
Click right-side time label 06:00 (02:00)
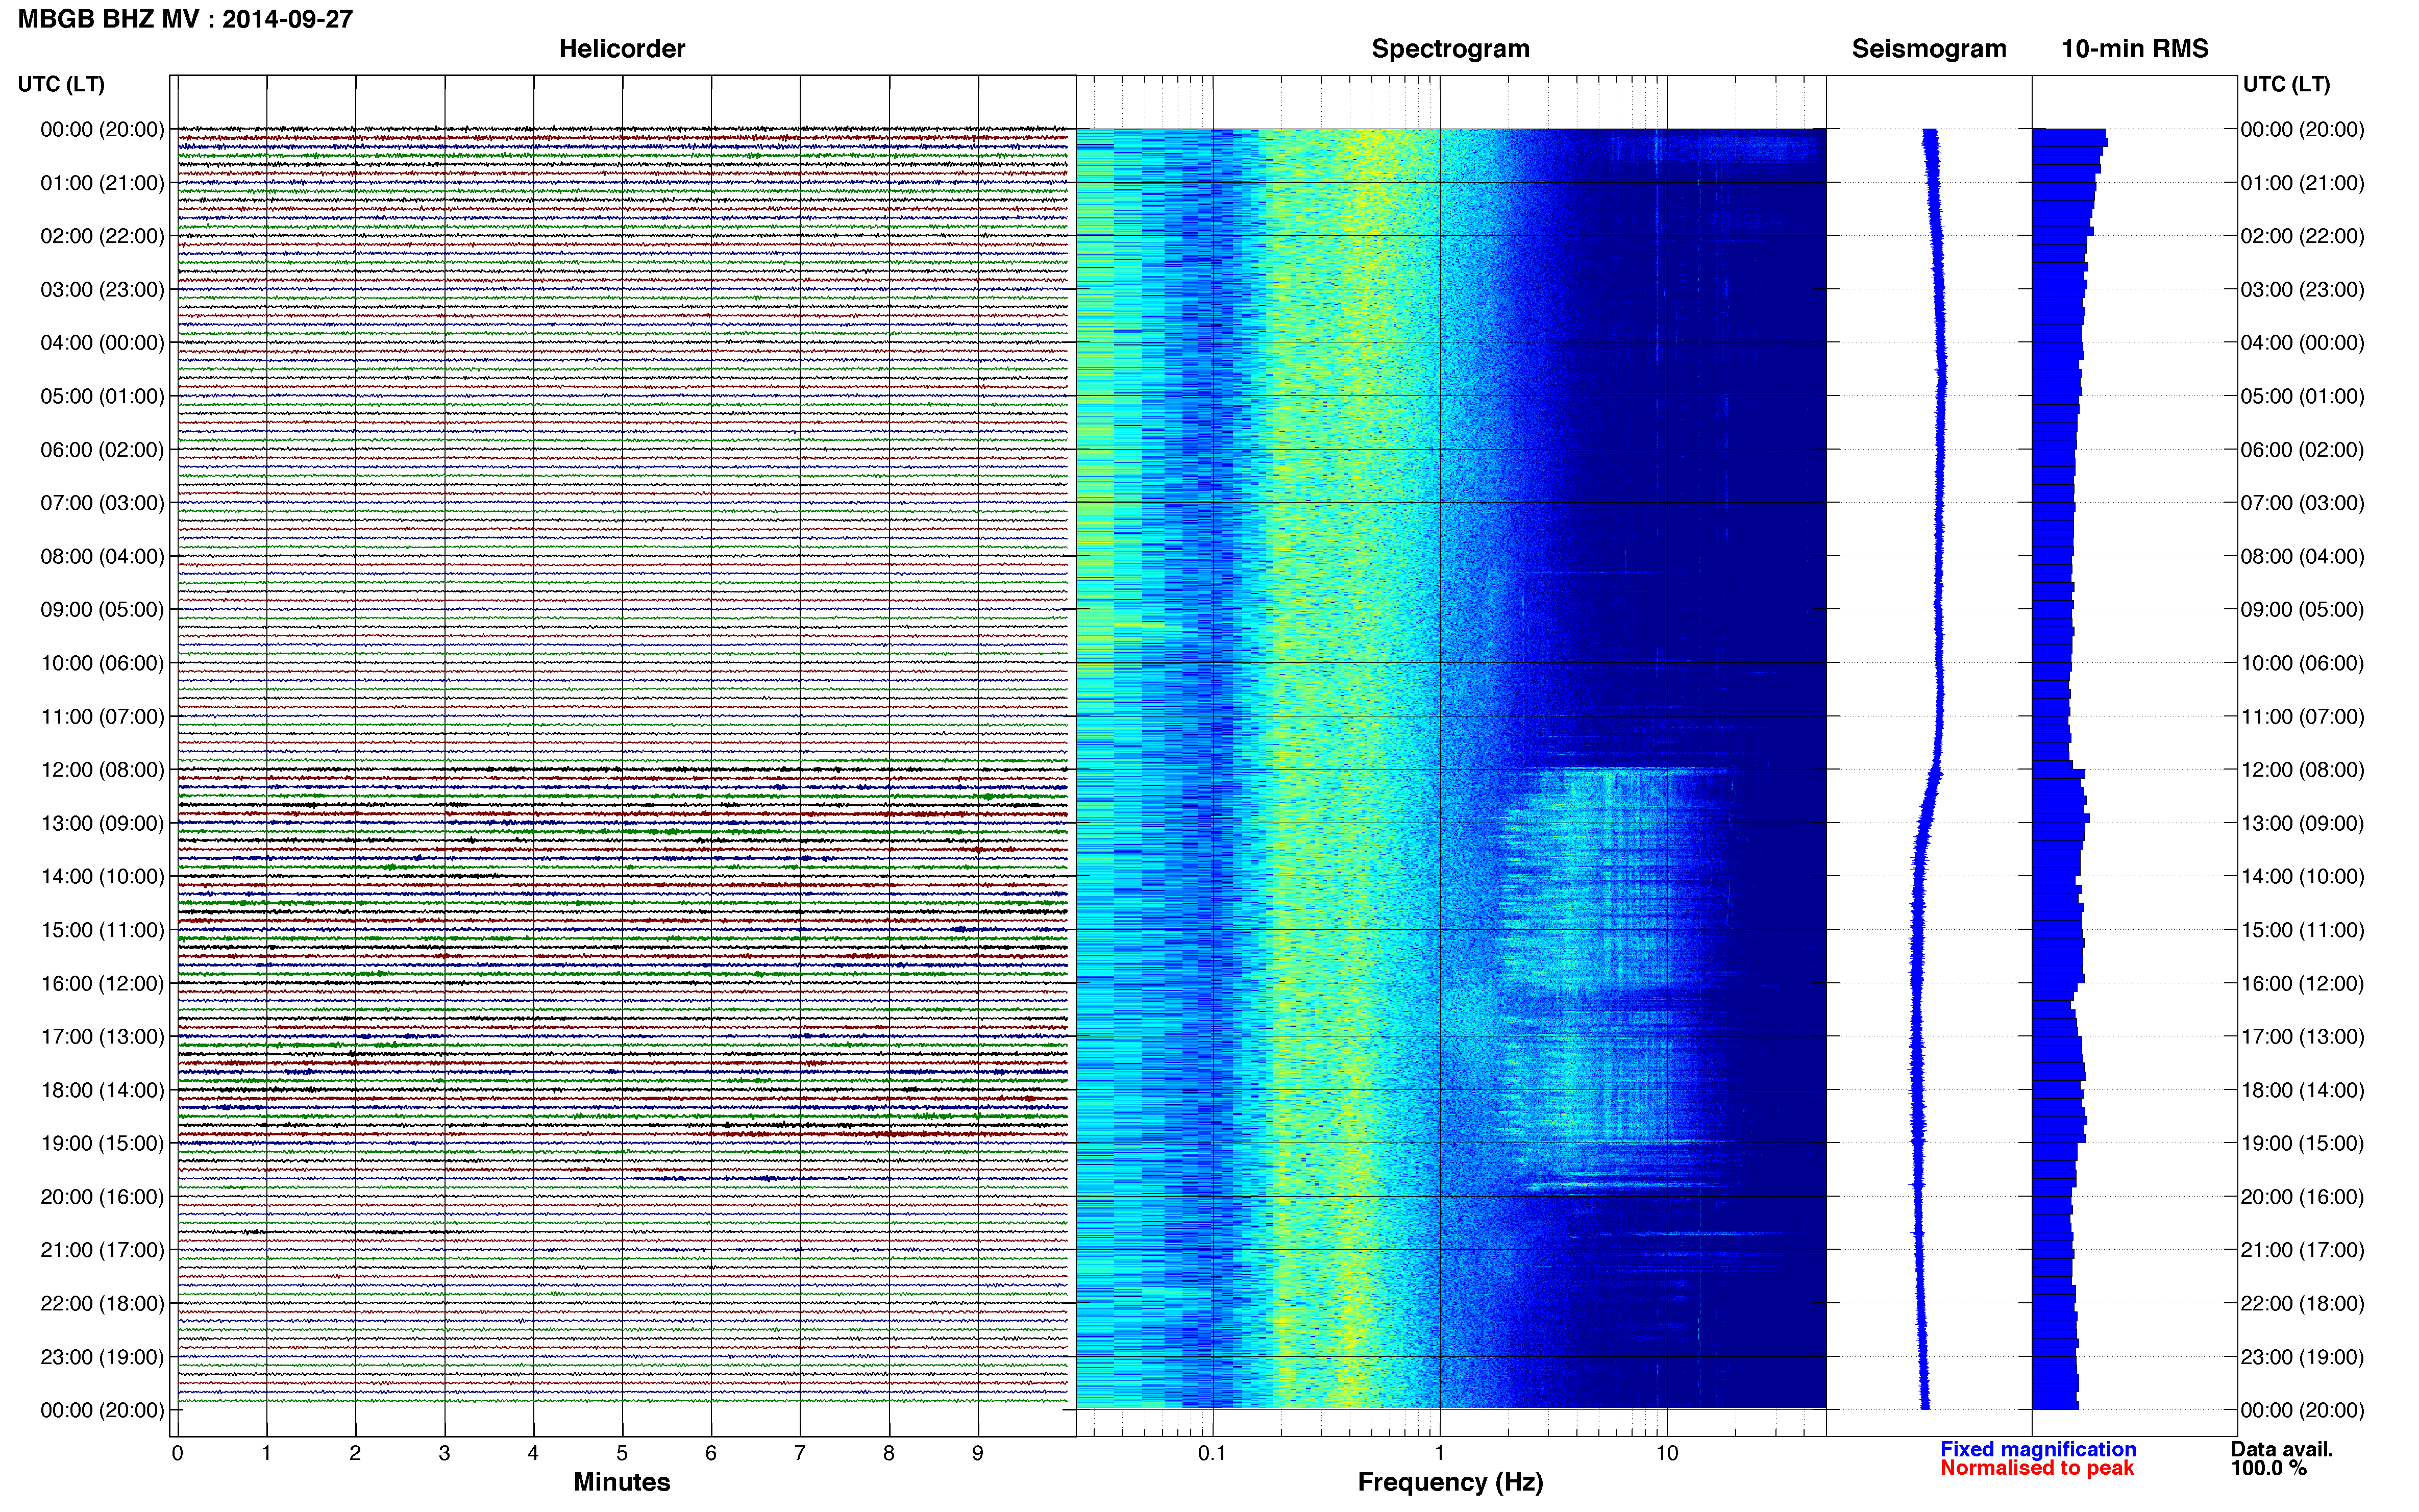[x=2302, y=450]
